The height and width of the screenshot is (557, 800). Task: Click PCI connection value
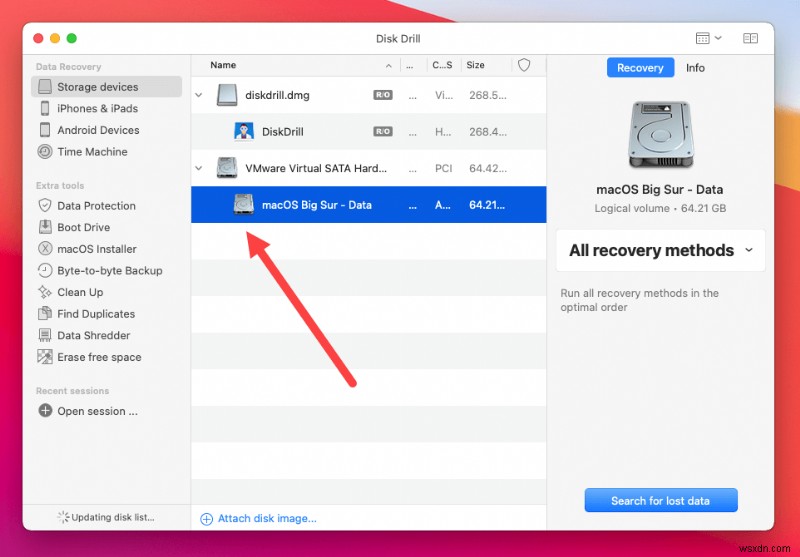[x=443, y=168]
